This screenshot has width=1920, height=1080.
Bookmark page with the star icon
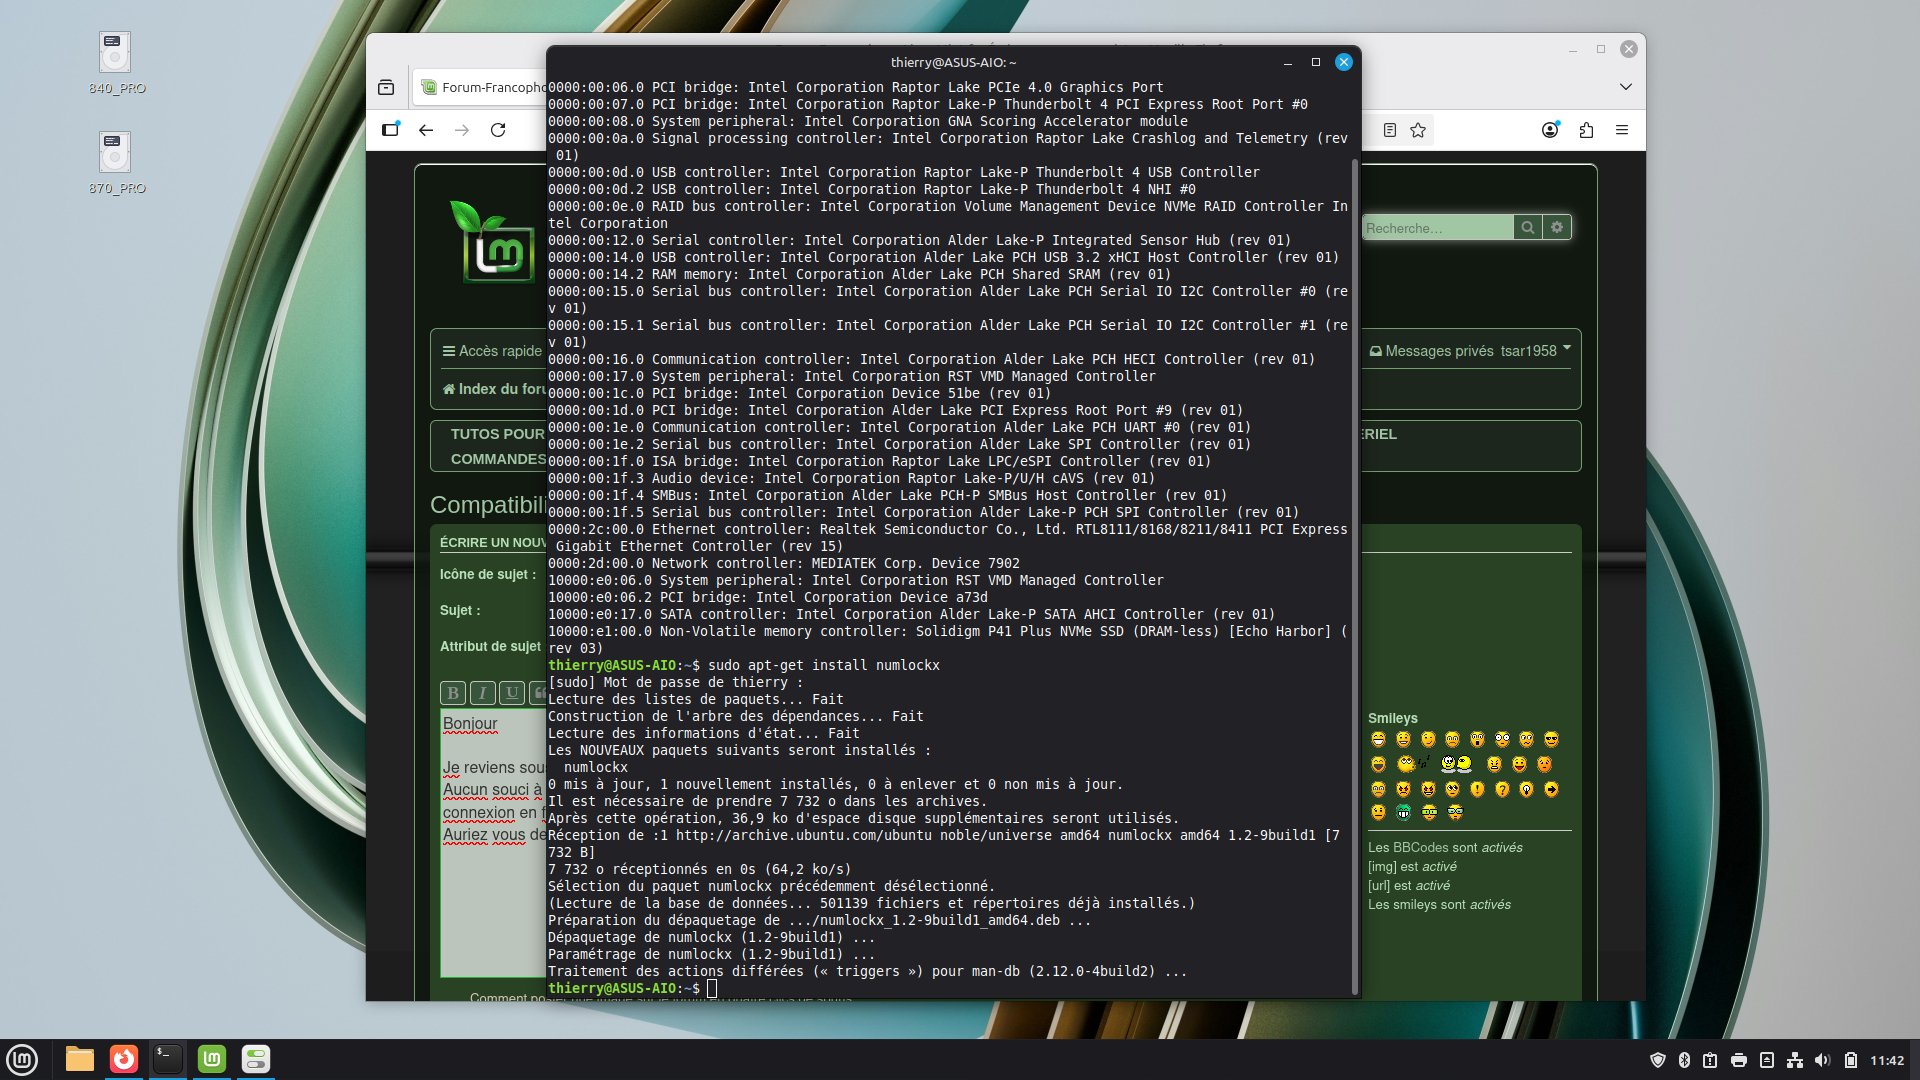pos(1418,130)
